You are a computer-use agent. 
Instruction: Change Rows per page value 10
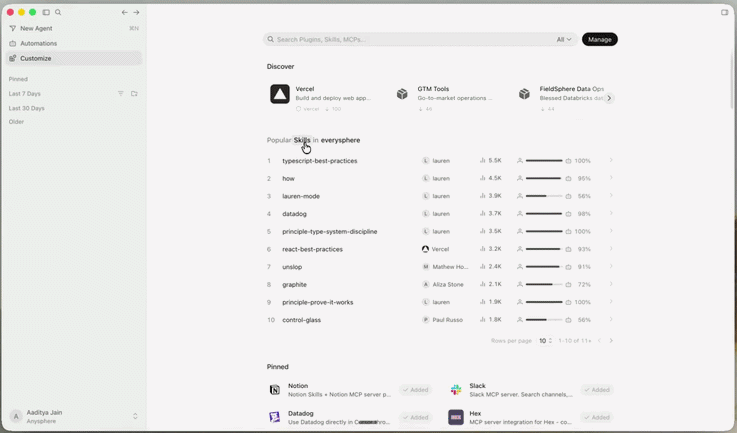click(x=545, y=341)
